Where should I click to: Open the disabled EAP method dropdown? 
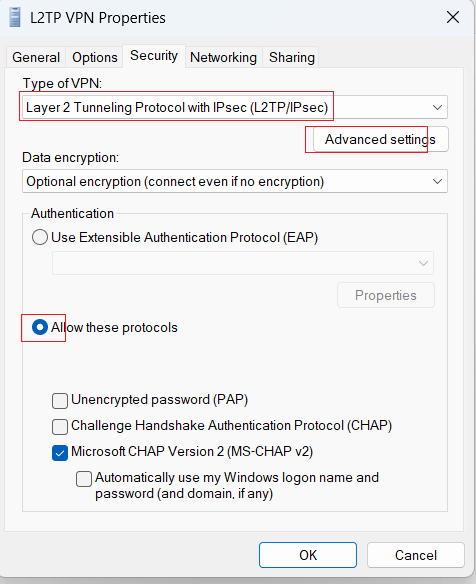tap(243, 263)
